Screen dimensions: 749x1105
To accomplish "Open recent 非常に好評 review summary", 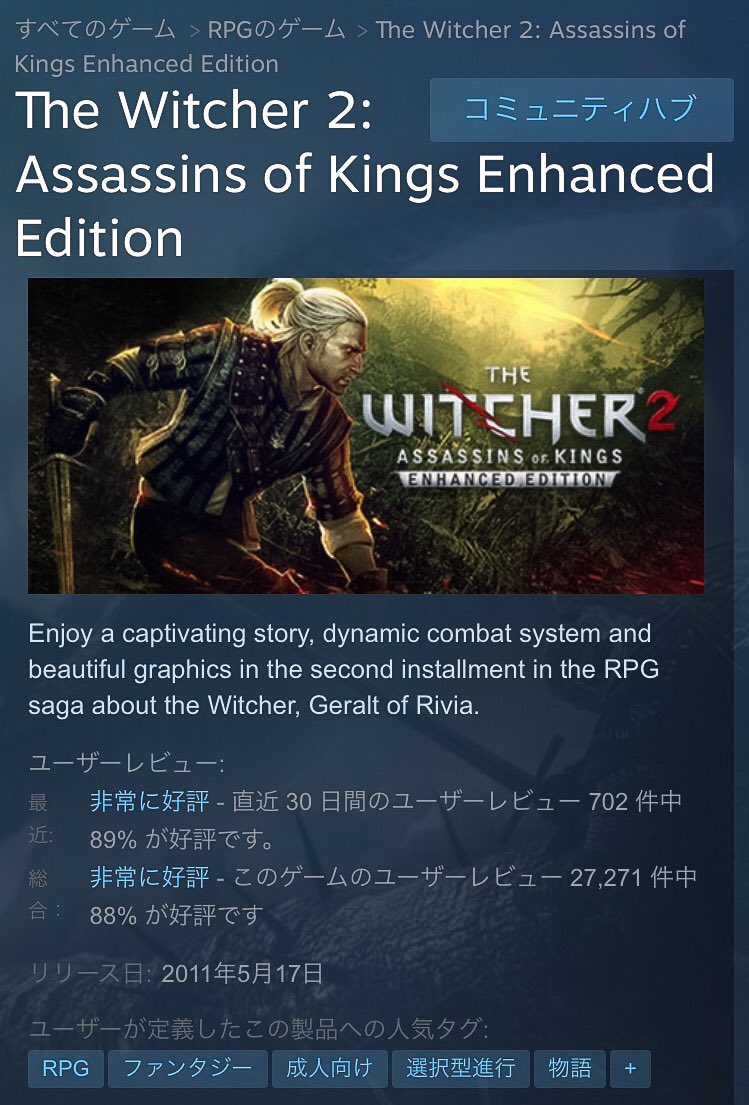I will 149,801.
